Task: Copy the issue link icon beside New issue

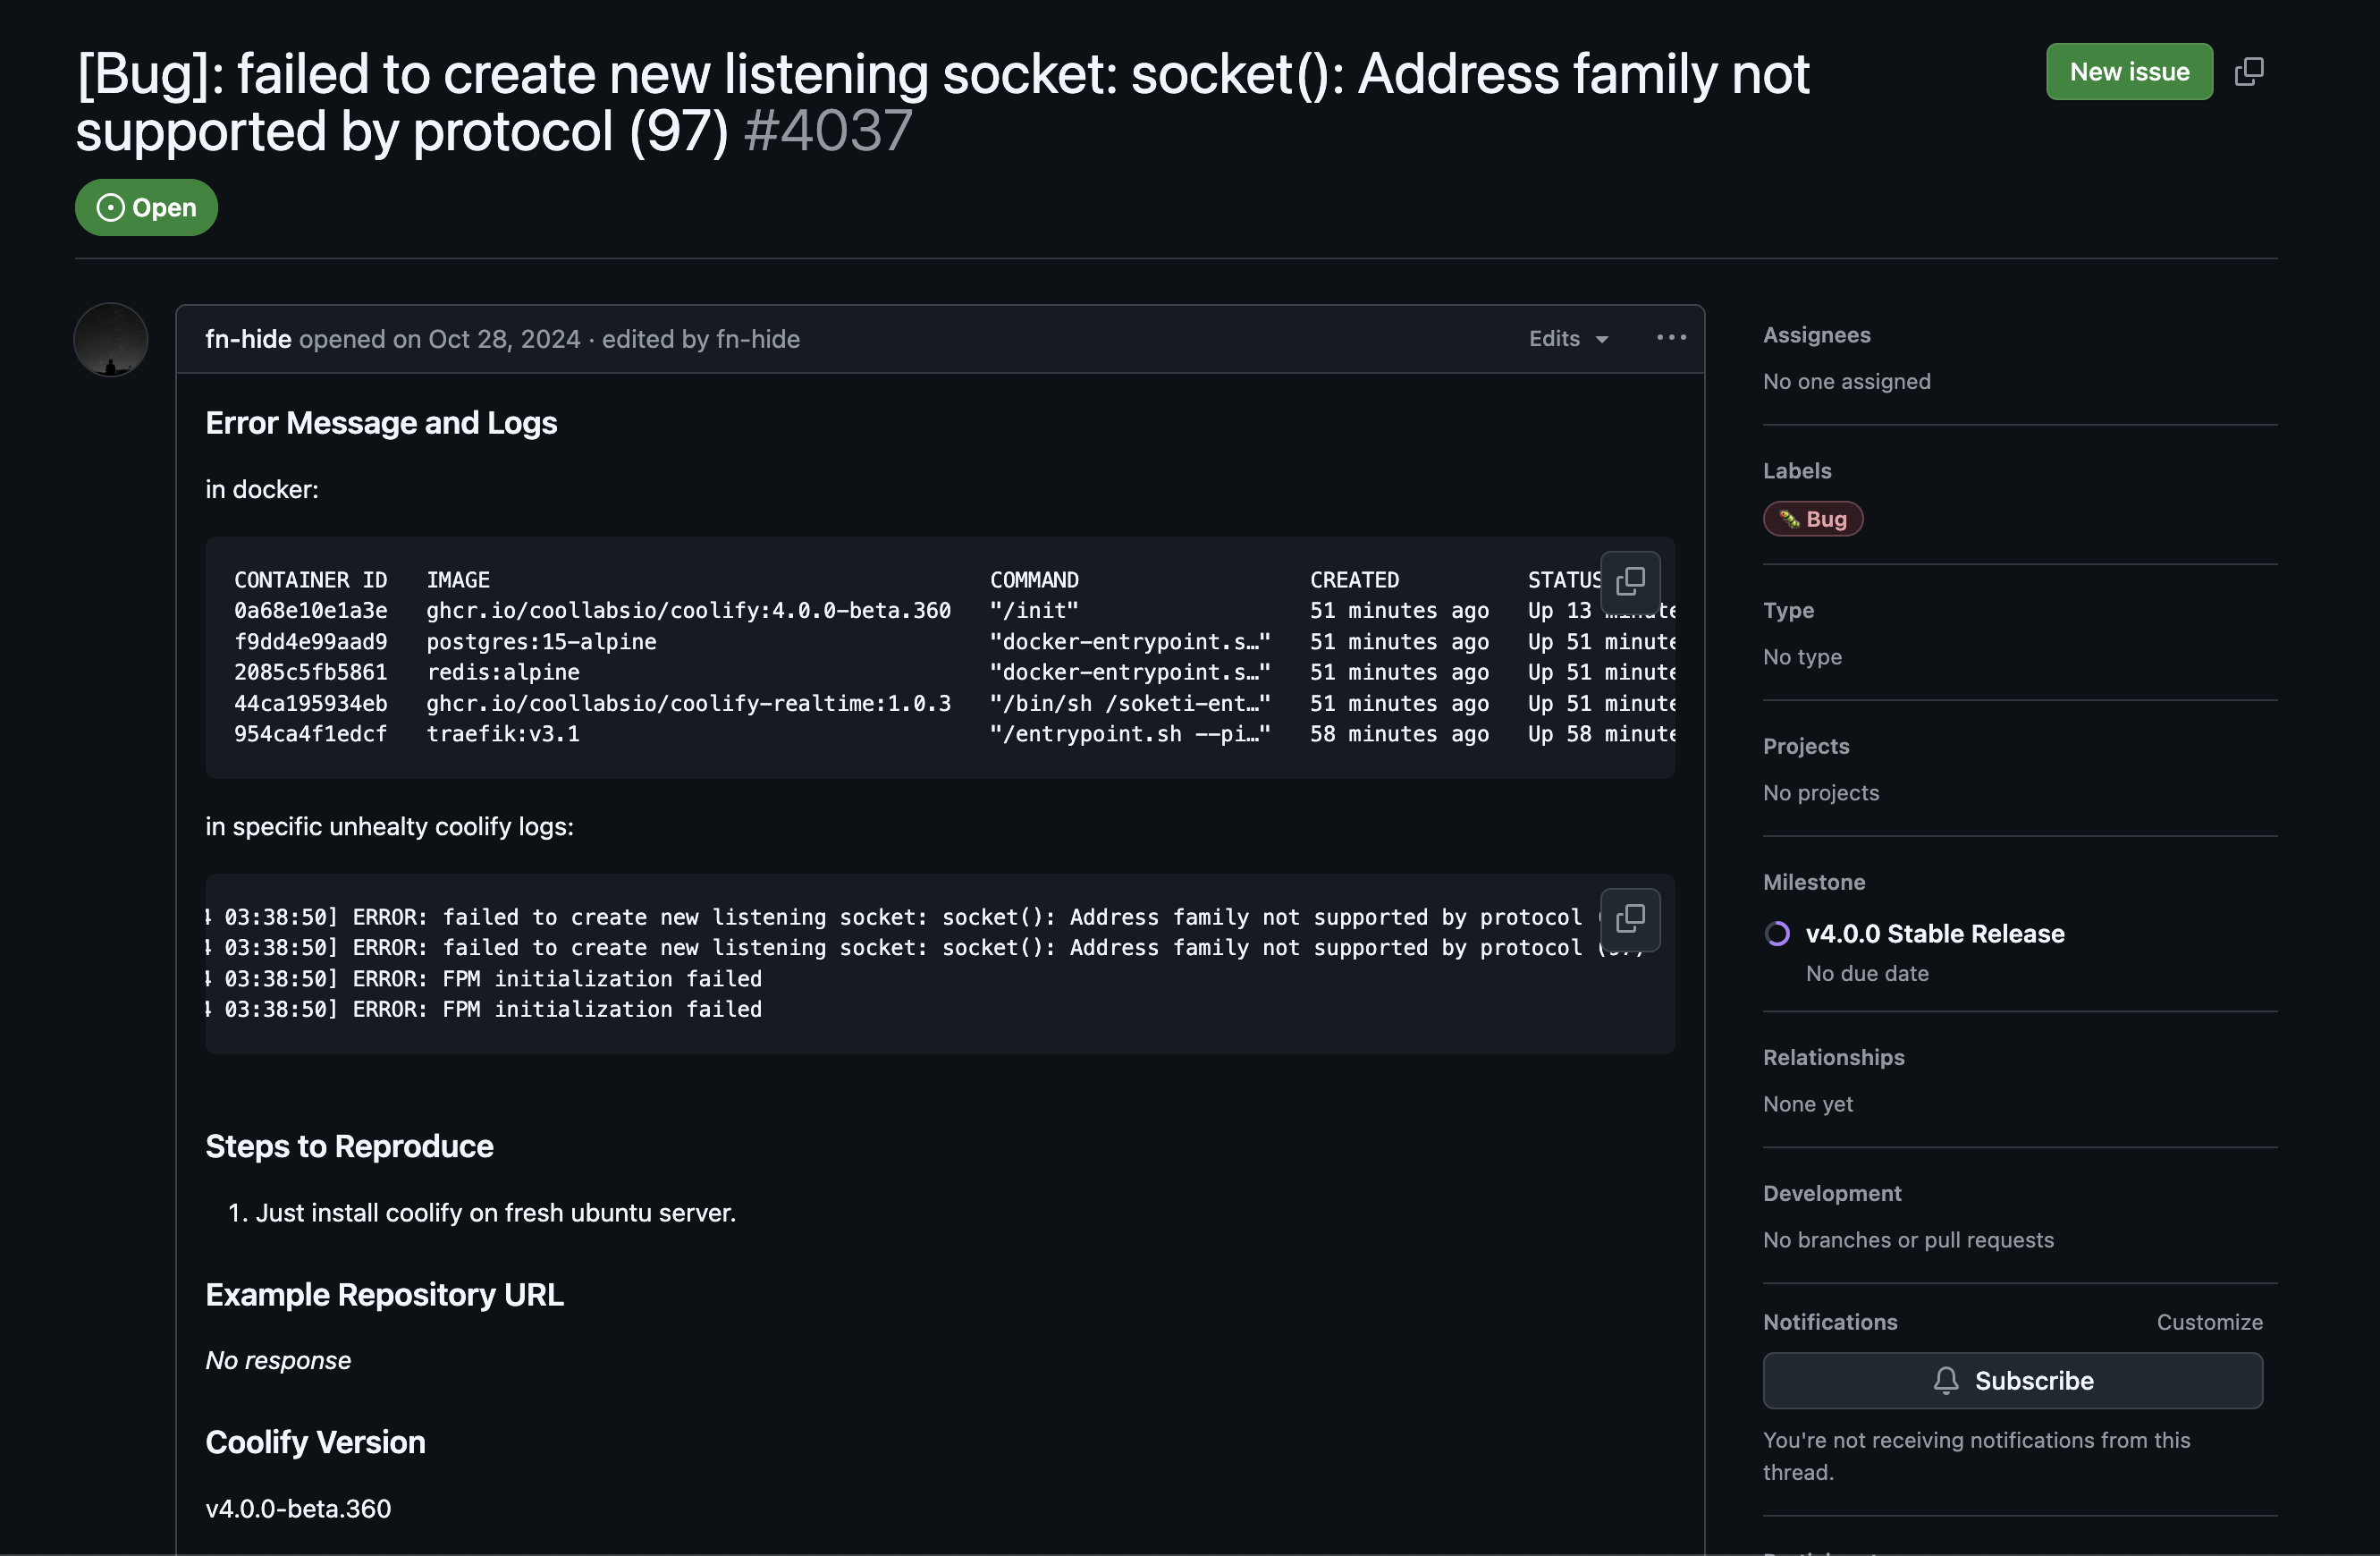Action: (x=2249, y=72)
